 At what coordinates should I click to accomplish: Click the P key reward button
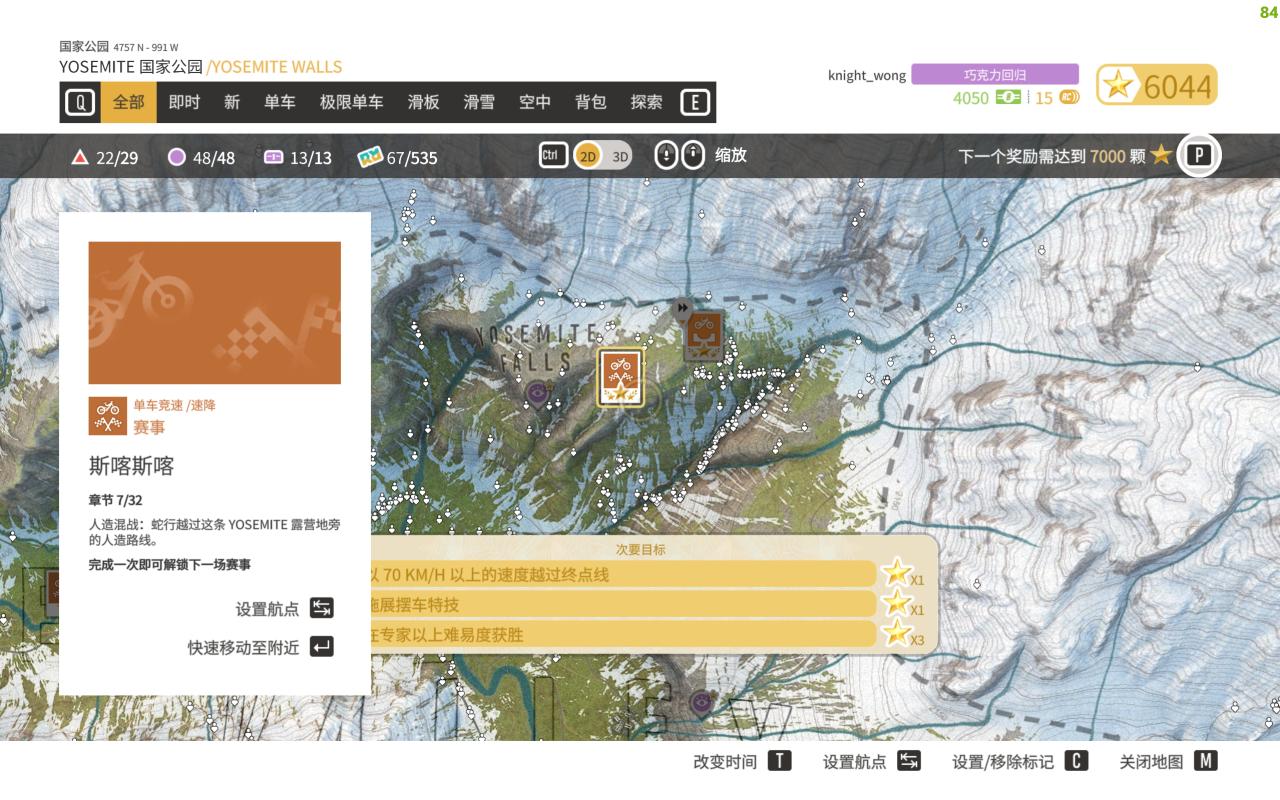tap(1198, 155)
